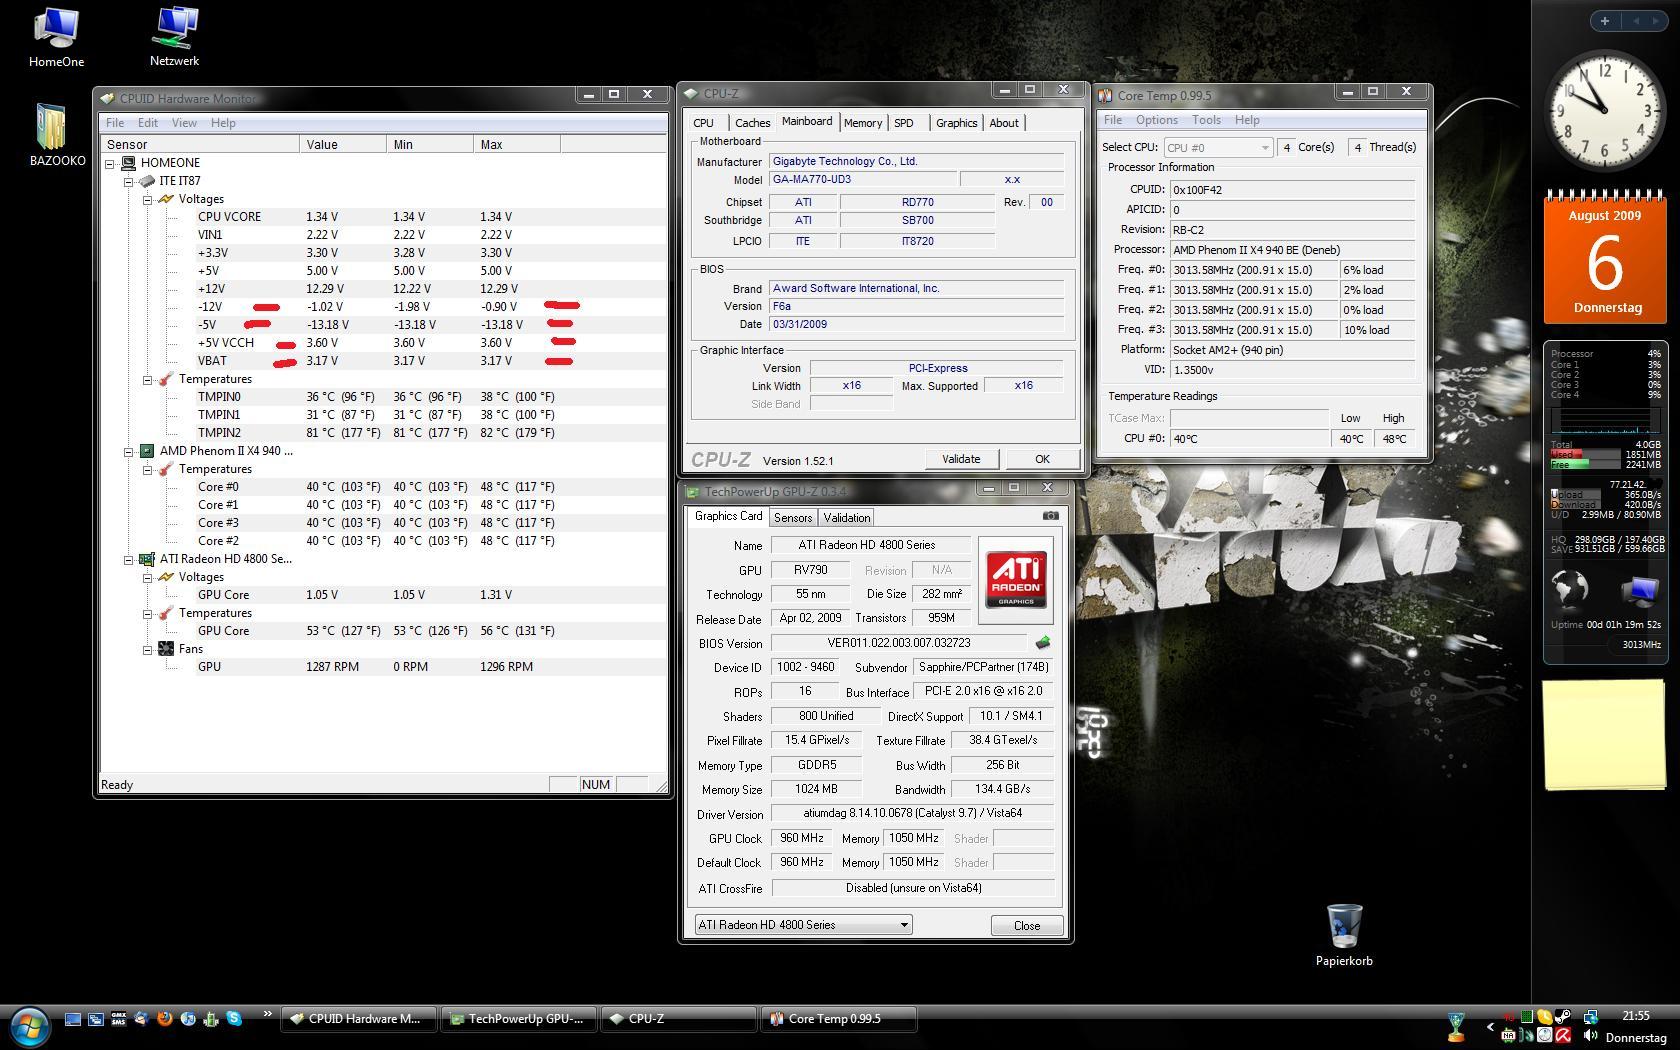Select the TMPIN2 temperature row
Screen dimensions: 1680x1050
[x=382, y=433]
